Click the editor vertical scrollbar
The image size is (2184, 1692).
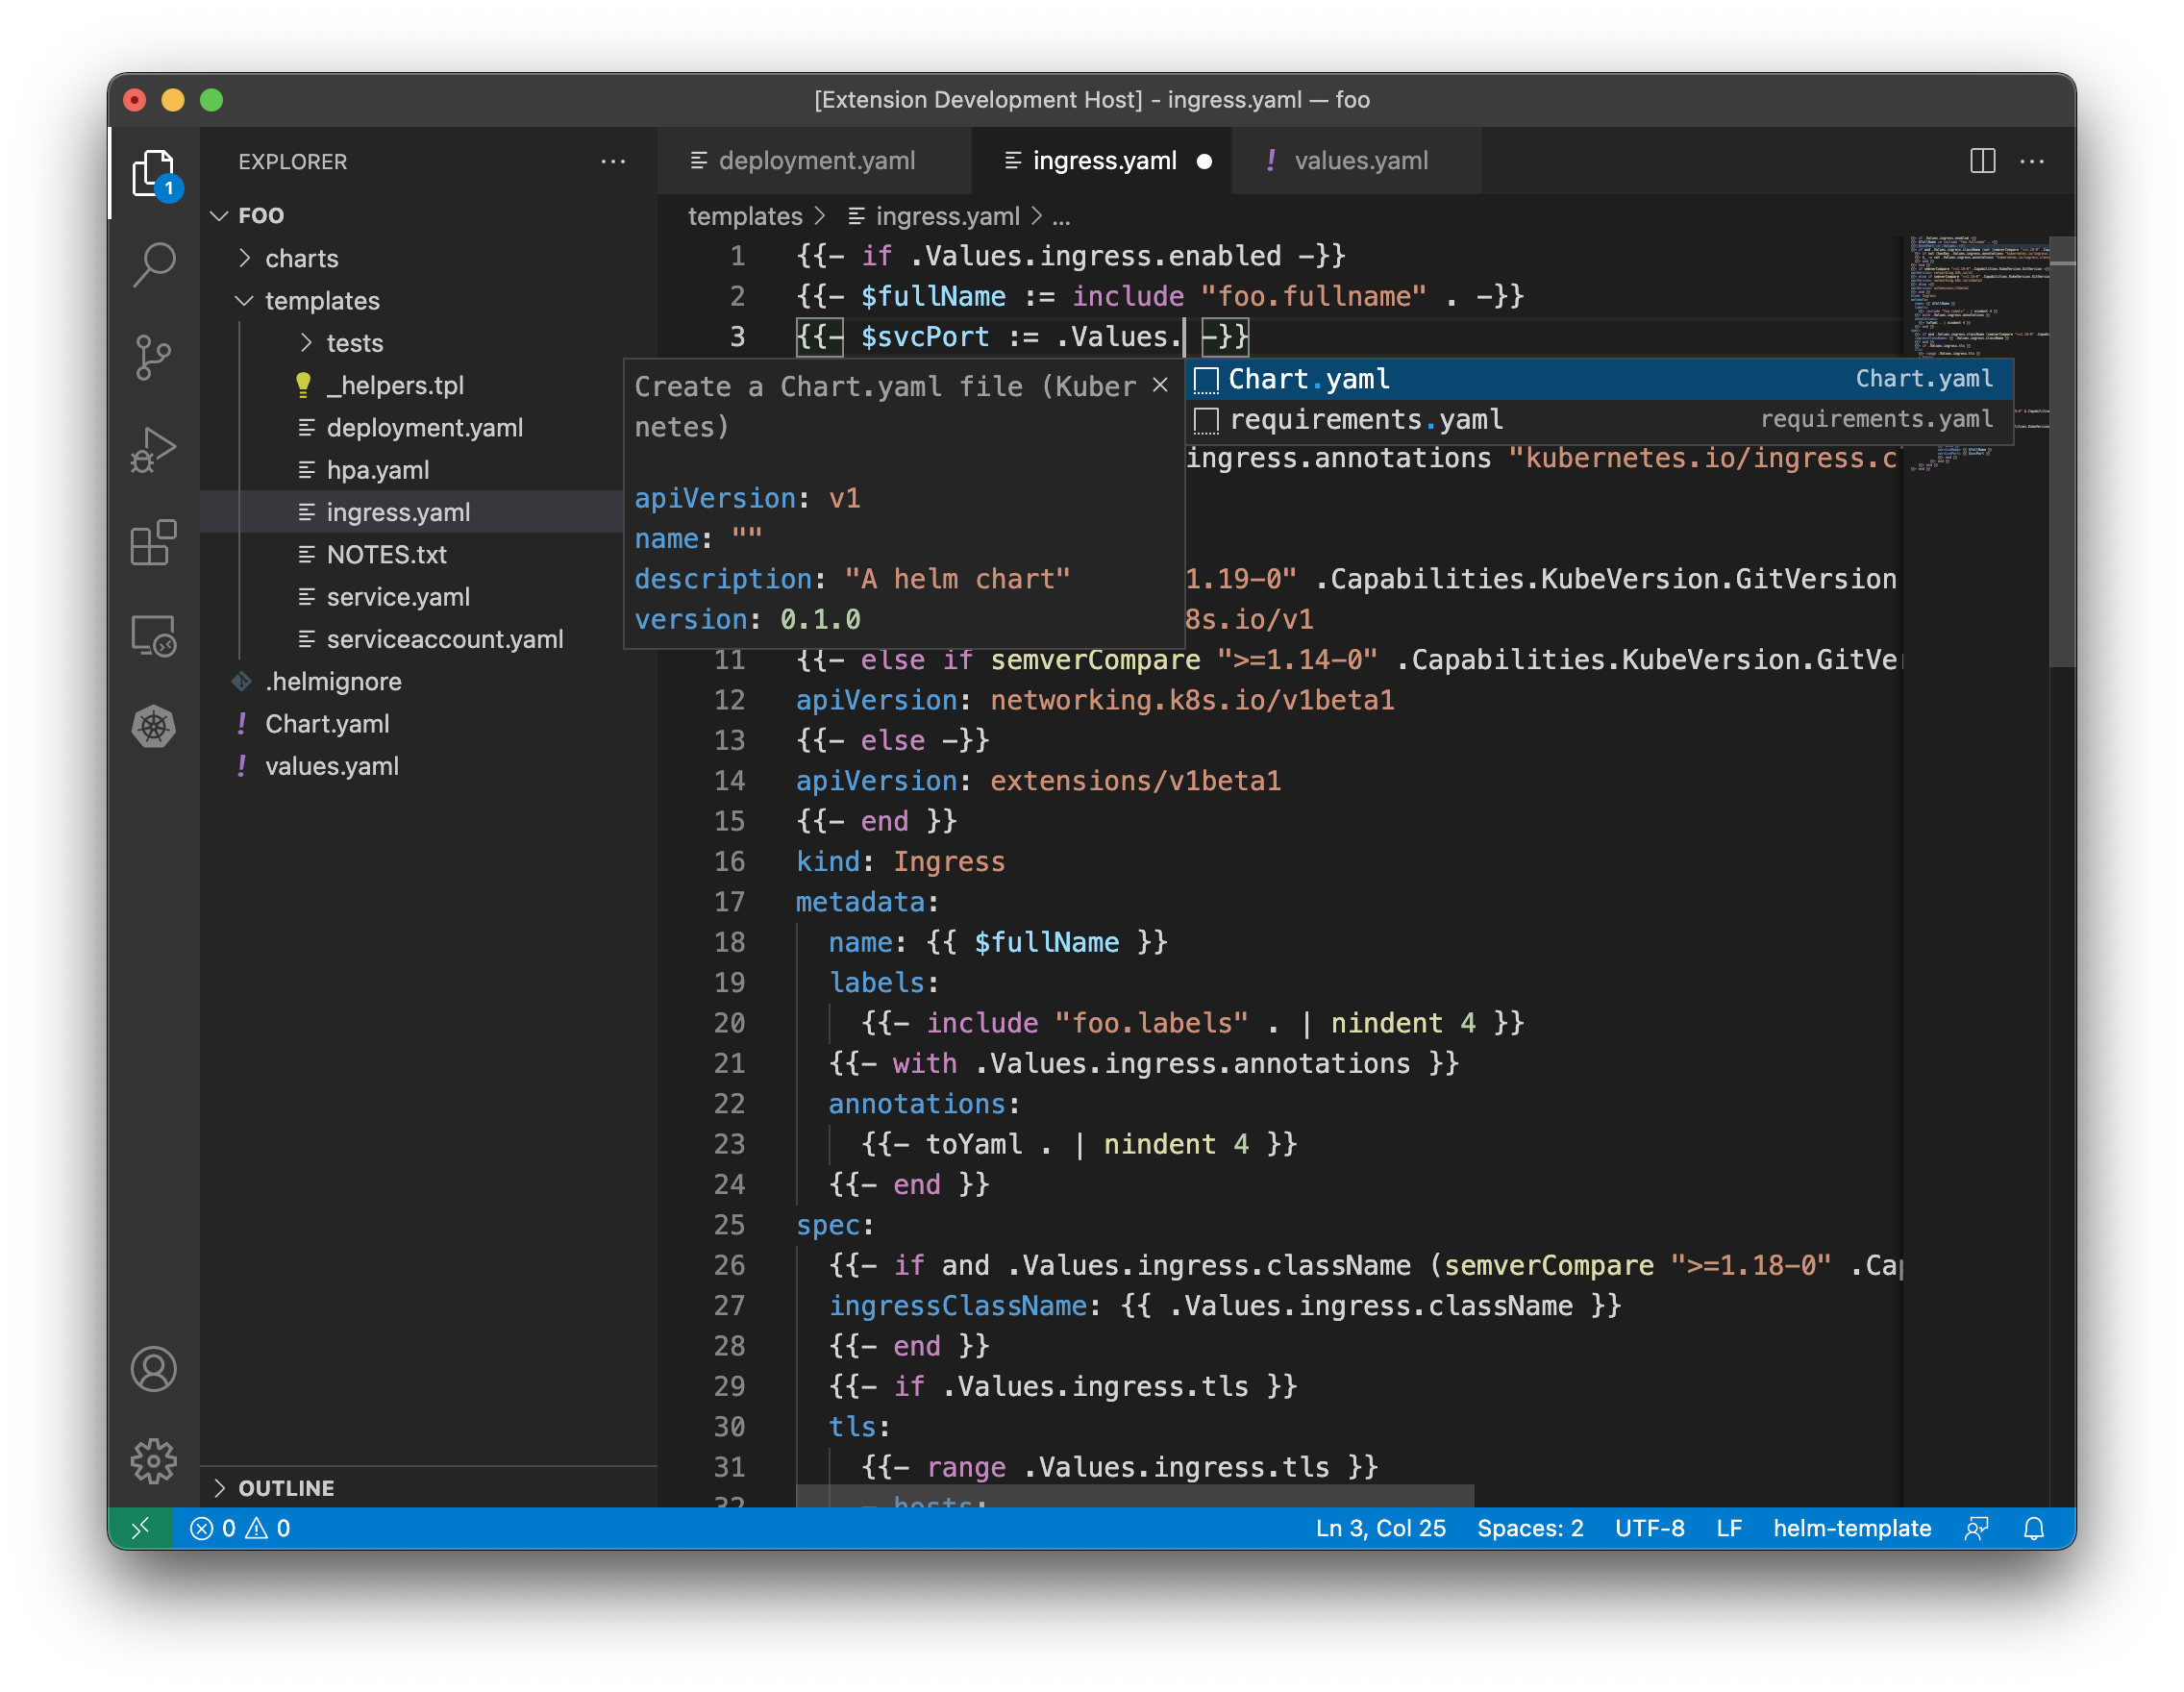pyautogui.click(x=2060, y=450)
